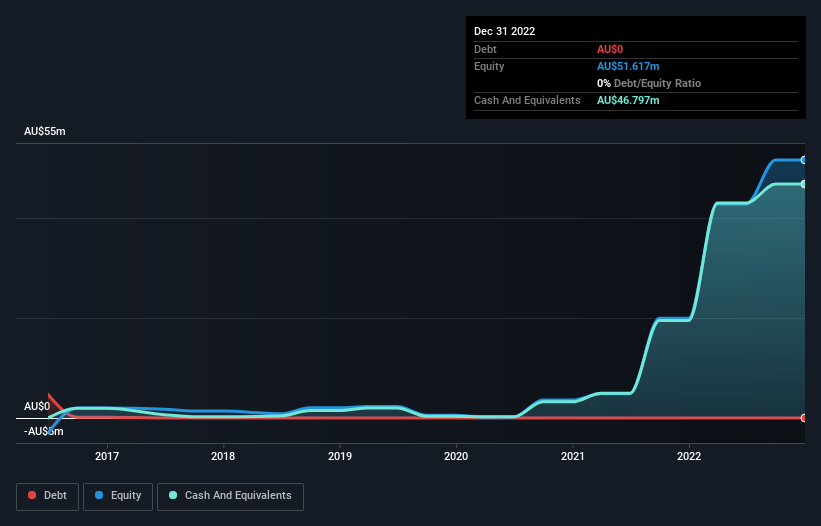Toggle the Equity series legend button
This screenshot has width=821, height=526.
coord(118,496)
